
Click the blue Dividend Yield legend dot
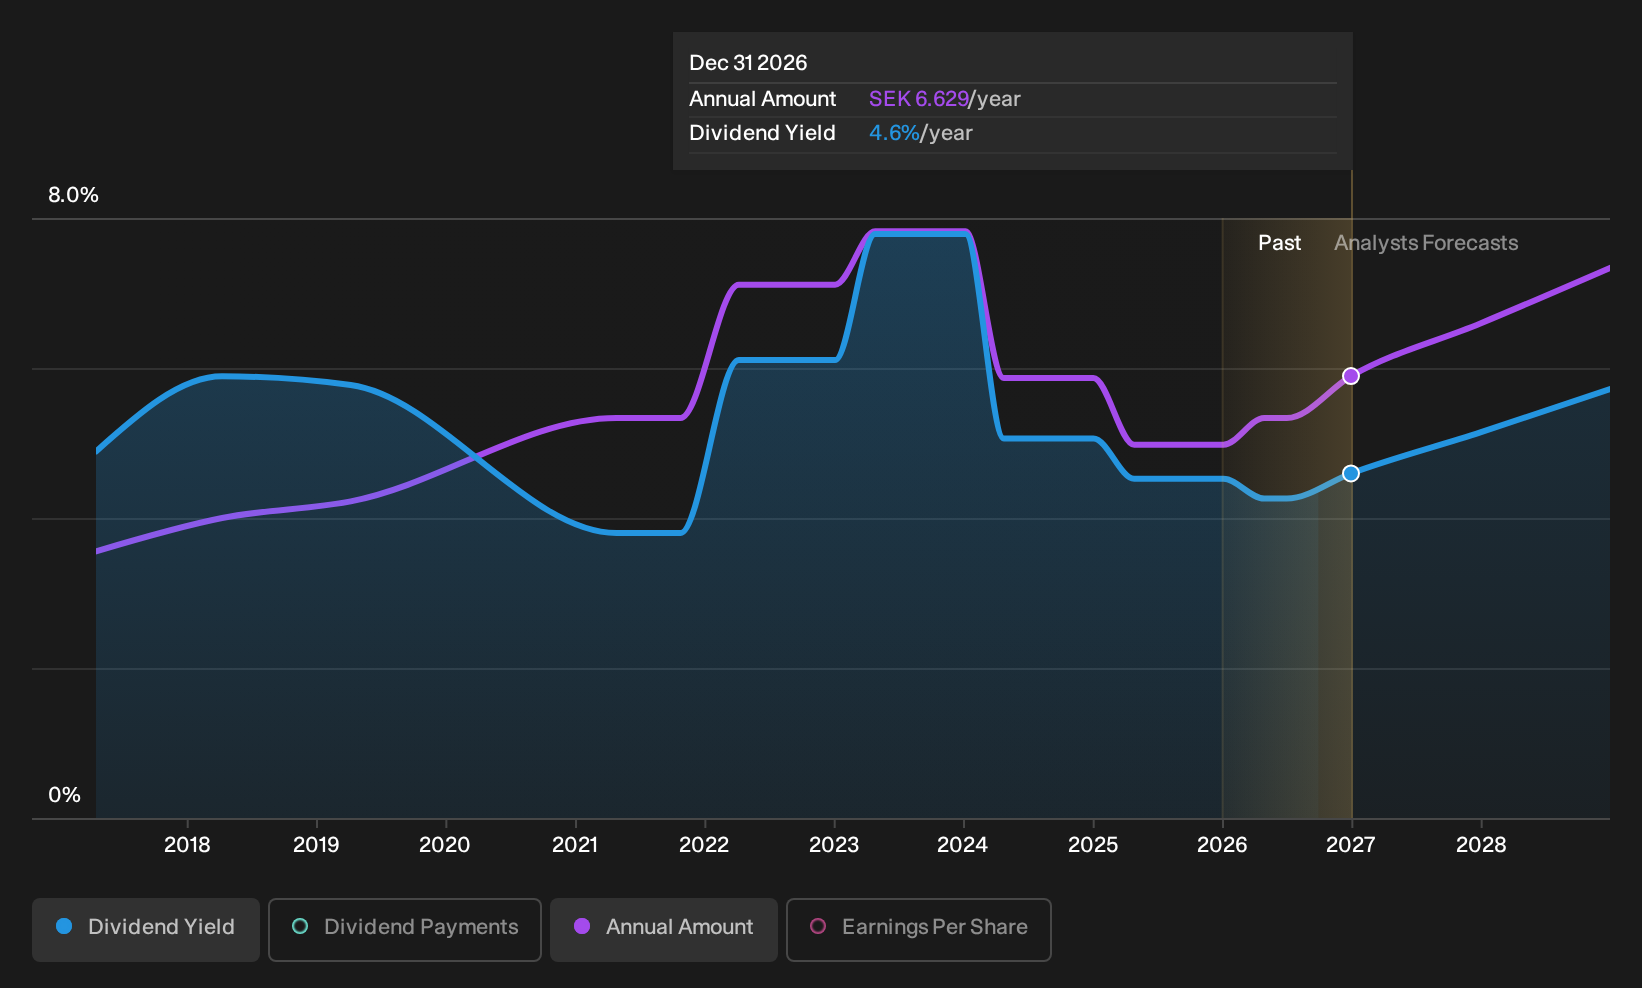[64, 927]
